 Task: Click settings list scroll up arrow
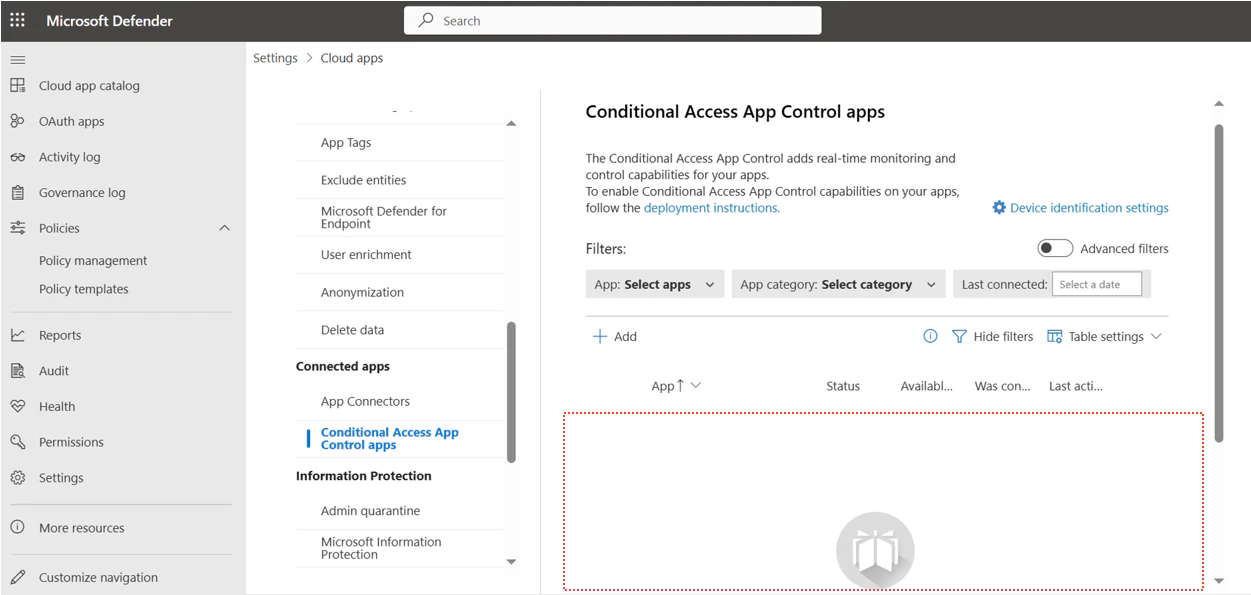point(511,123)
